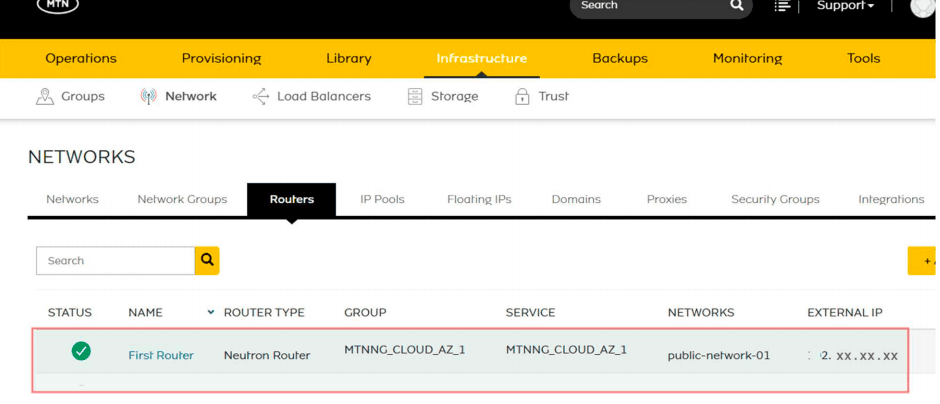
Task: Click the MTN logo
Action: 58,5
